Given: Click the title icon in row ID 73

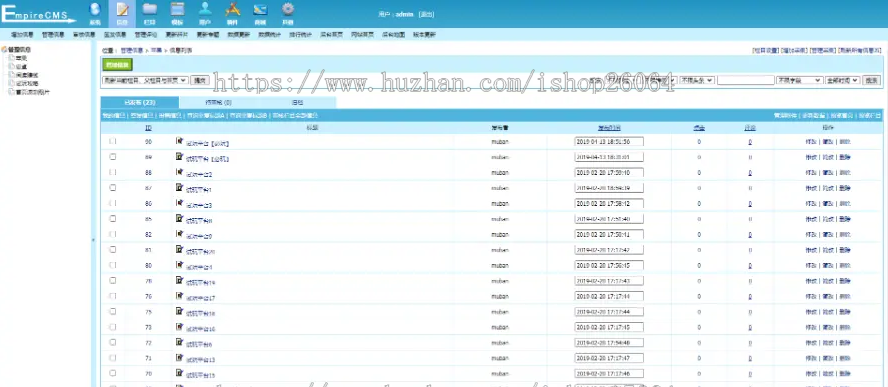Looking at the screenshot, I should [180, 326].
